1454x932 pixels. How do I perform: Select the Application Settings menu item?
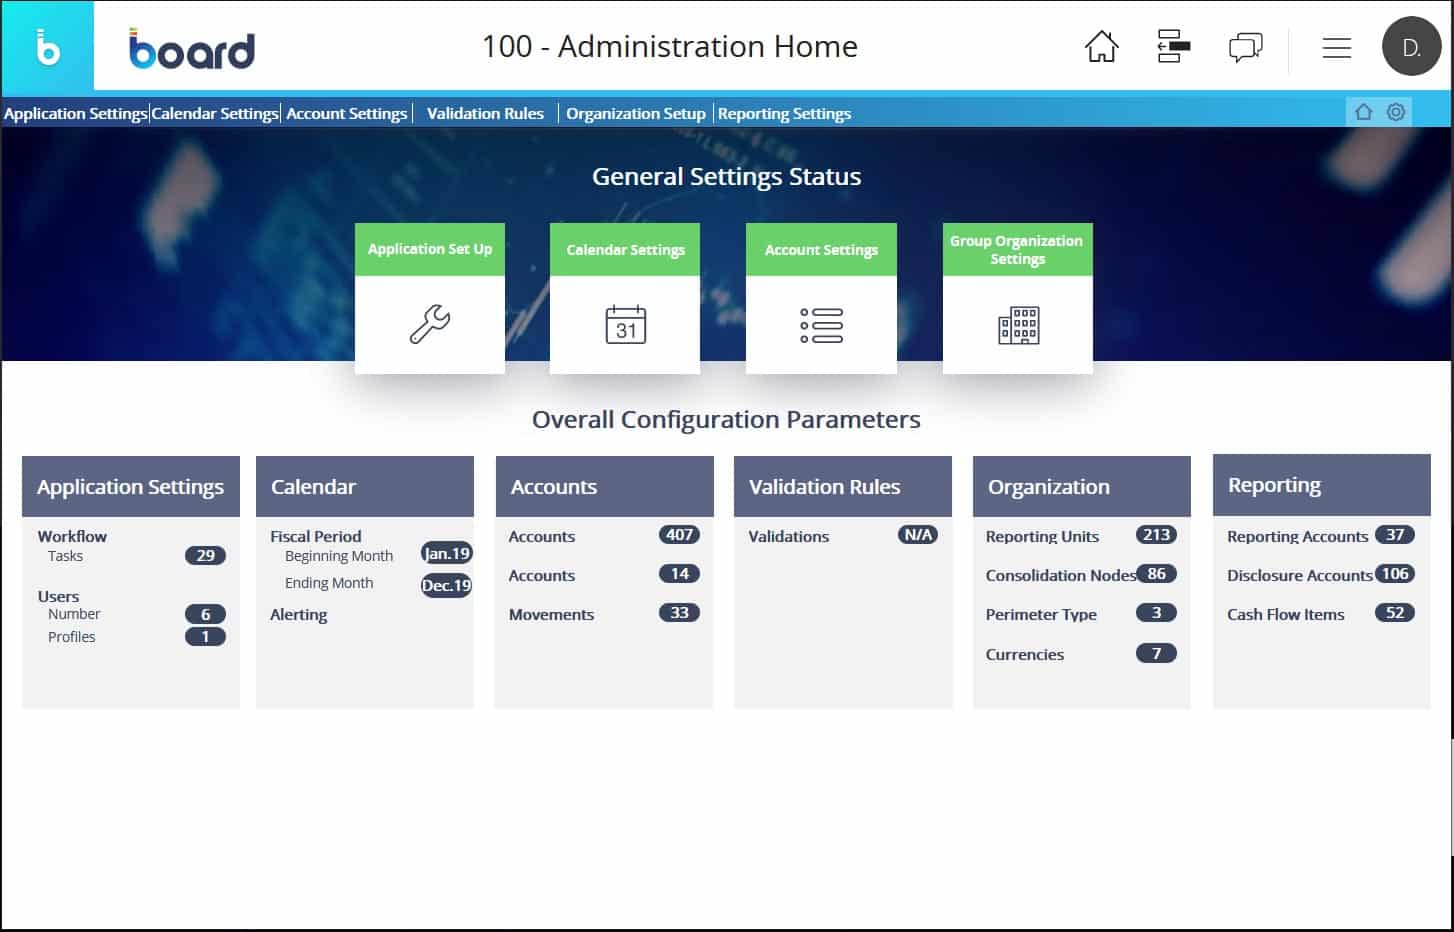coord(75,113)
